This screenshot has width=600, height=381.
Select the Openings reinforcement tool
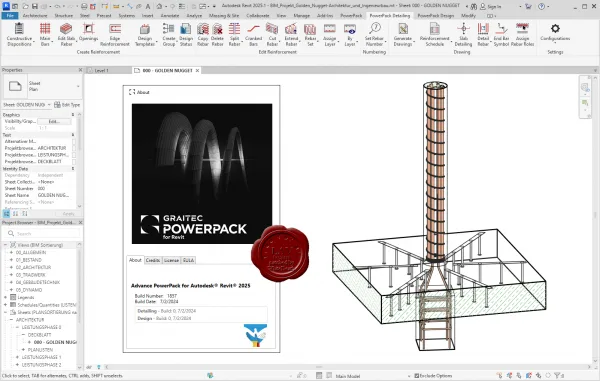[88, 32]
